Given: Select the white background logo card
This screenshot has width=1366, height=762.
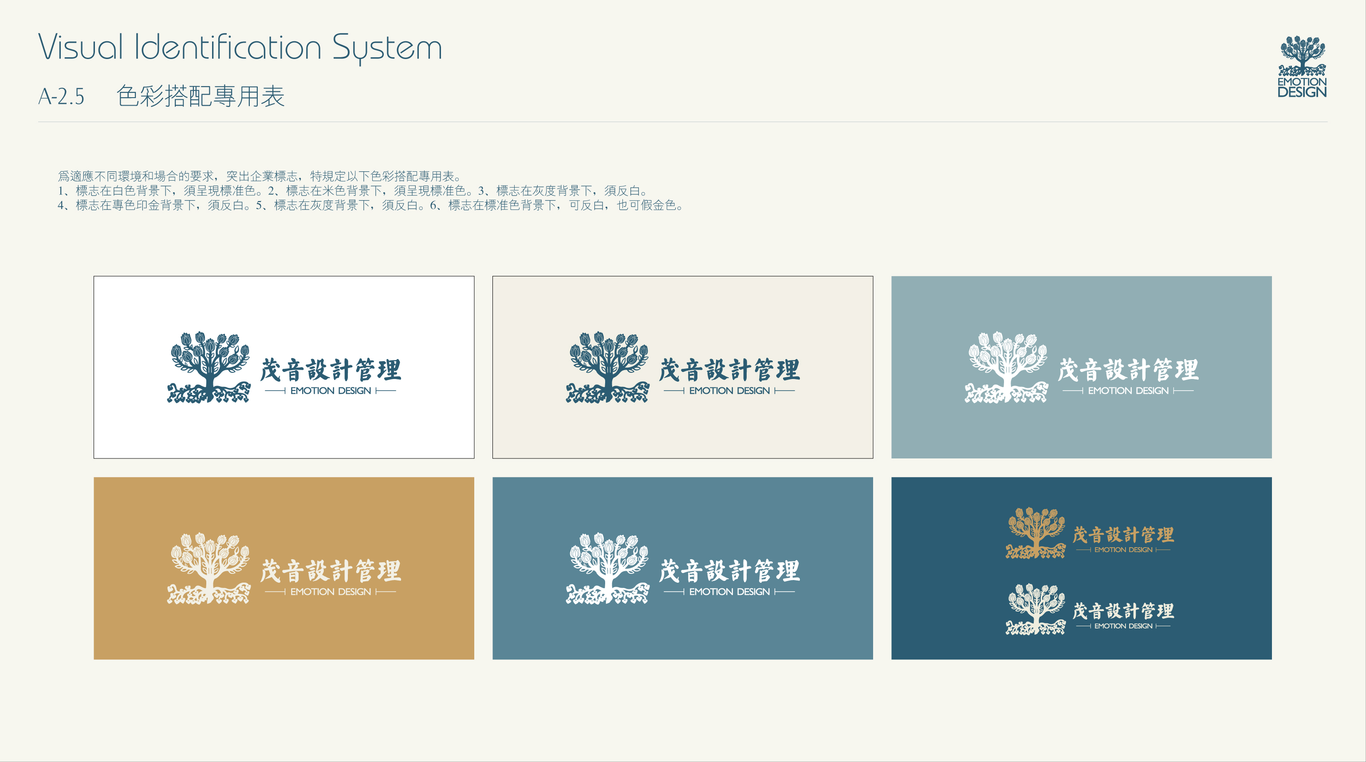Looking at the screenshot, I should [284, 367].
